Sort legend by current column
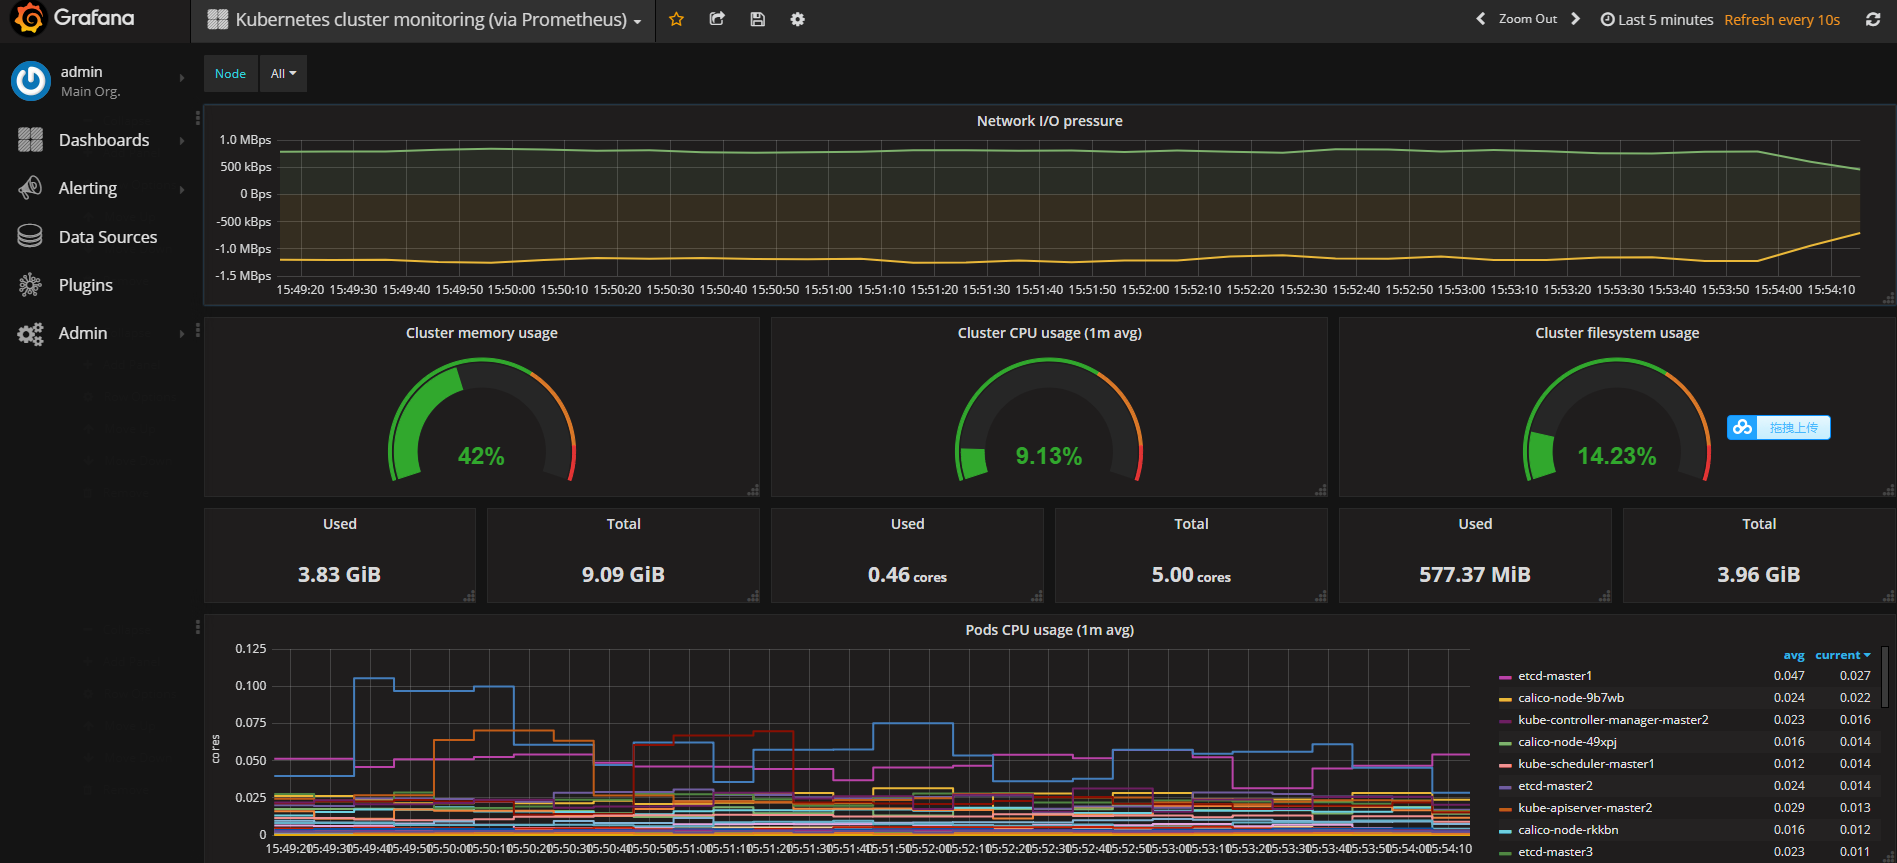This screenshot has width=1897, height=863. (1842, 655)
